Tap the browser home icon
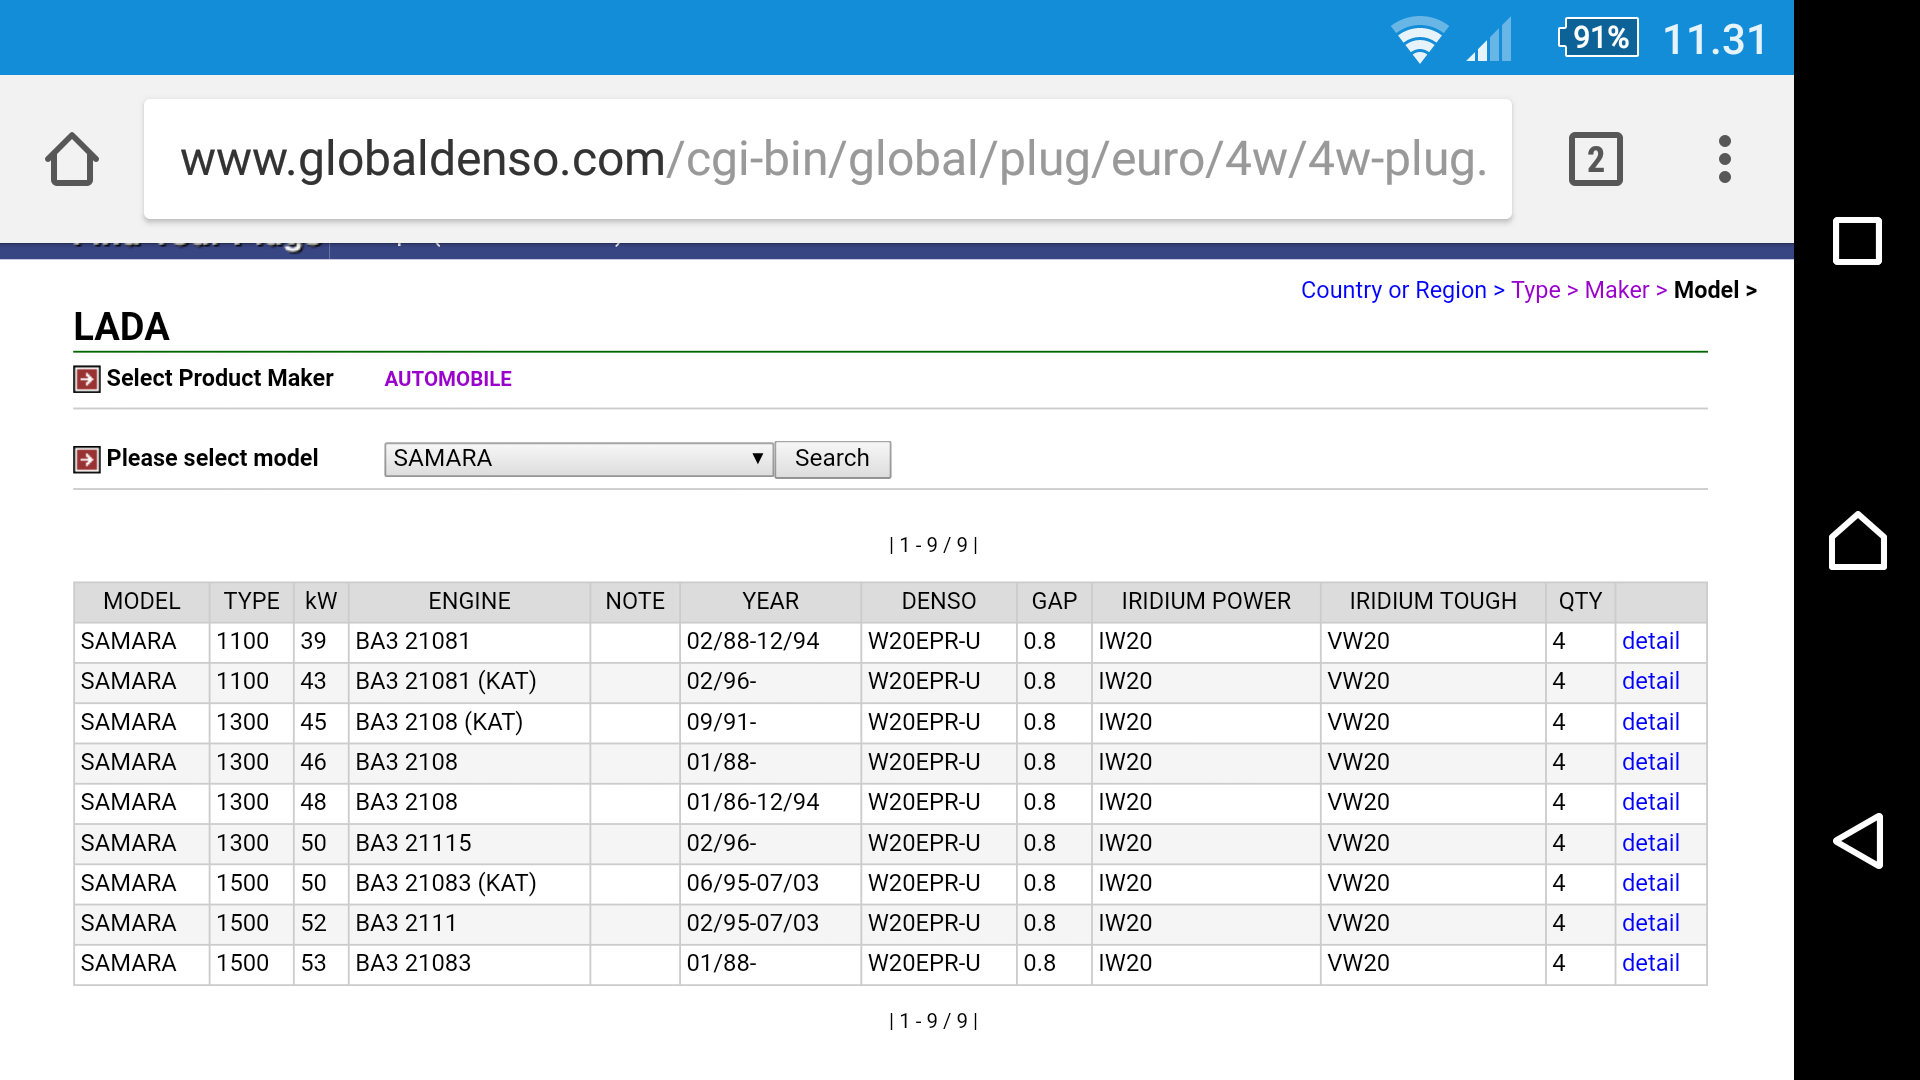The image size is (1920, 1080). [72, 159]
